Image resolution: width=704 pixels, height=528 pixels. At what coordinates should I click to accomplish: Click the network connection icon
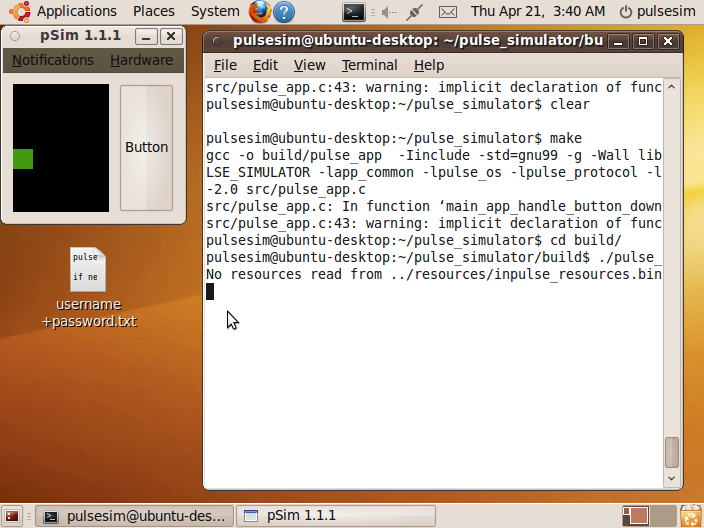click(x=415, y=12)
